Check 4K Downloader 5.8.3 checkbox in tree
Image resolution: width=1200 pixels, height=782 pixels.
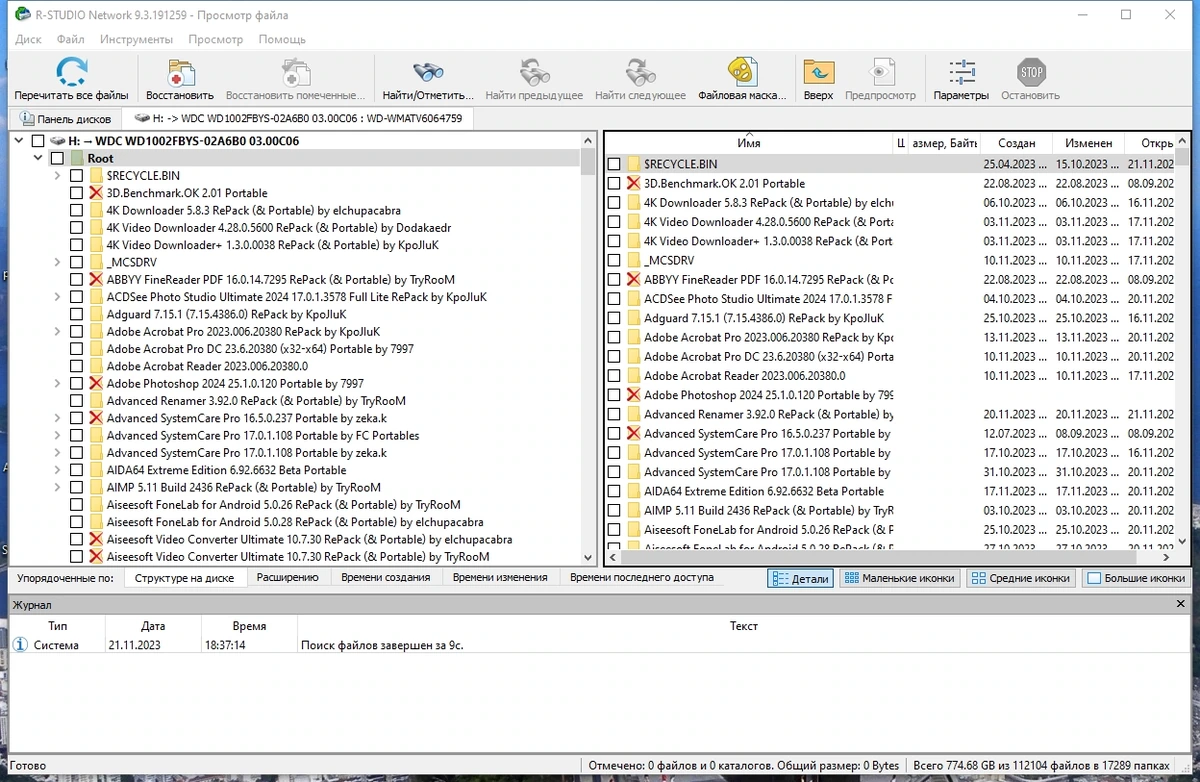pyautogui.click(x=76, y=211)
